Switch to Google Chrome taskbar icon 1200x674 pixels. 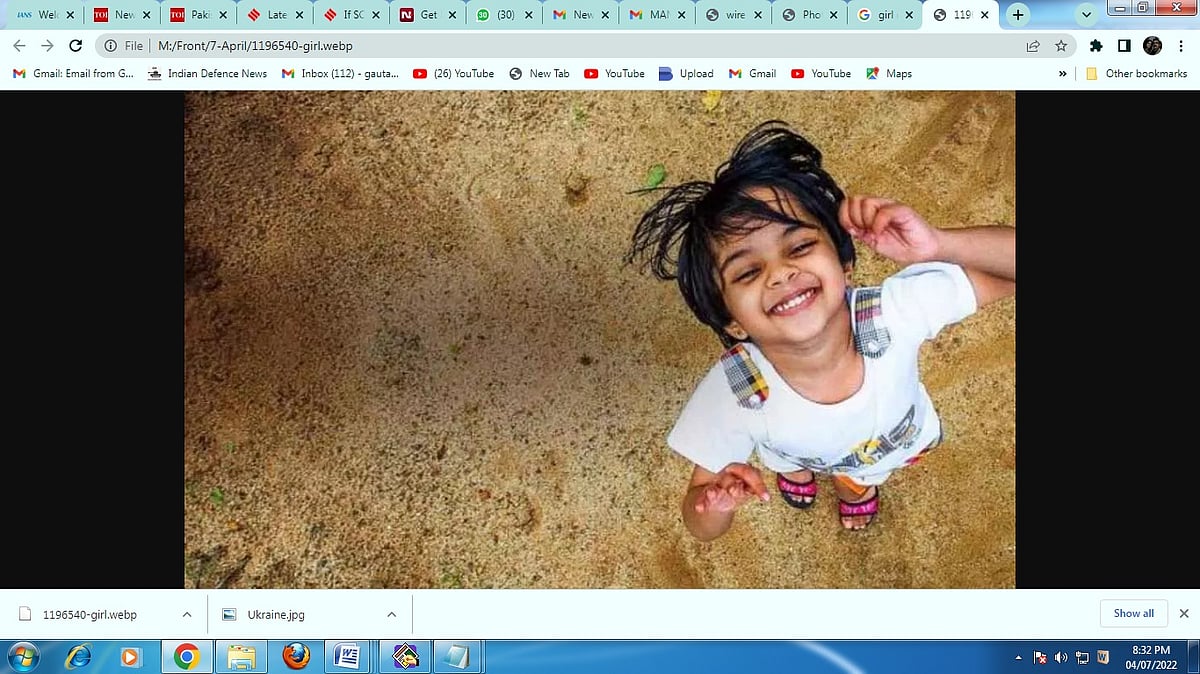pos(186,657)
